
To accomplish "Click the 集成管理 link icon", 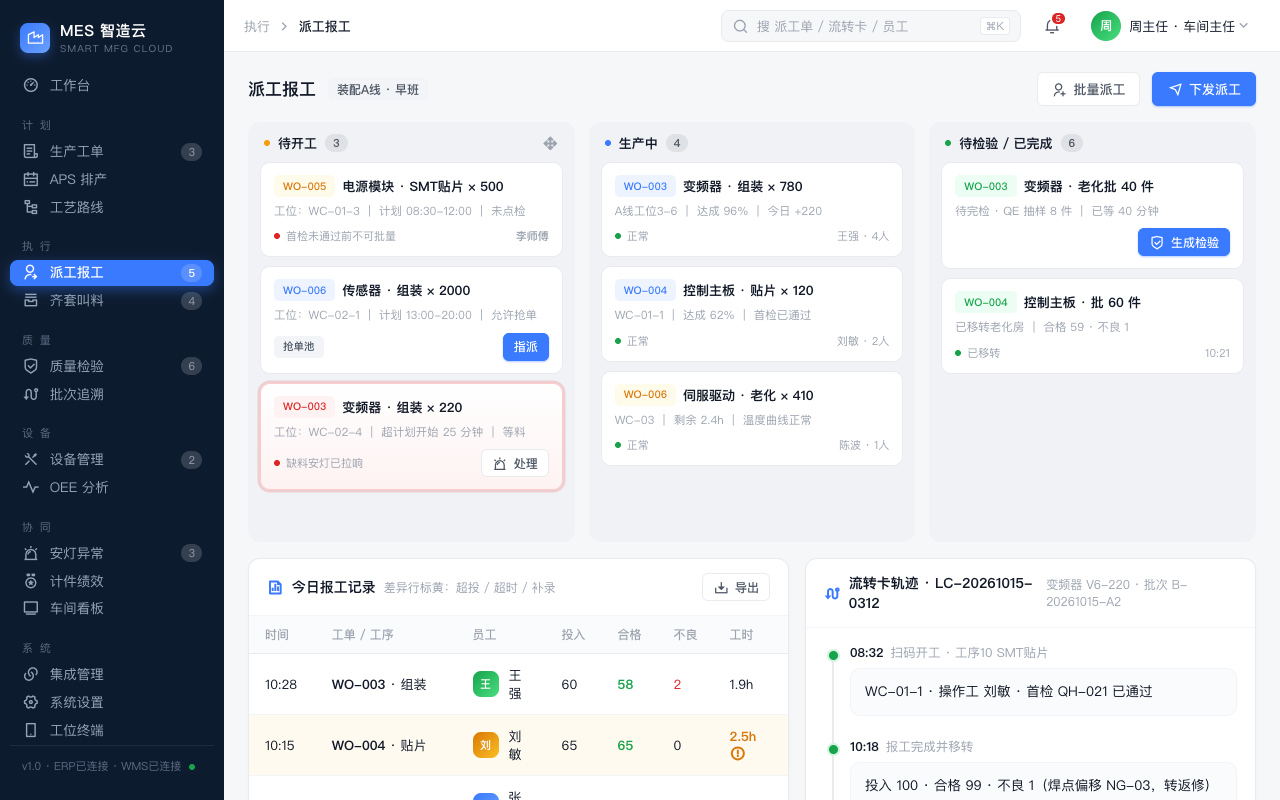I will [31, 674].
